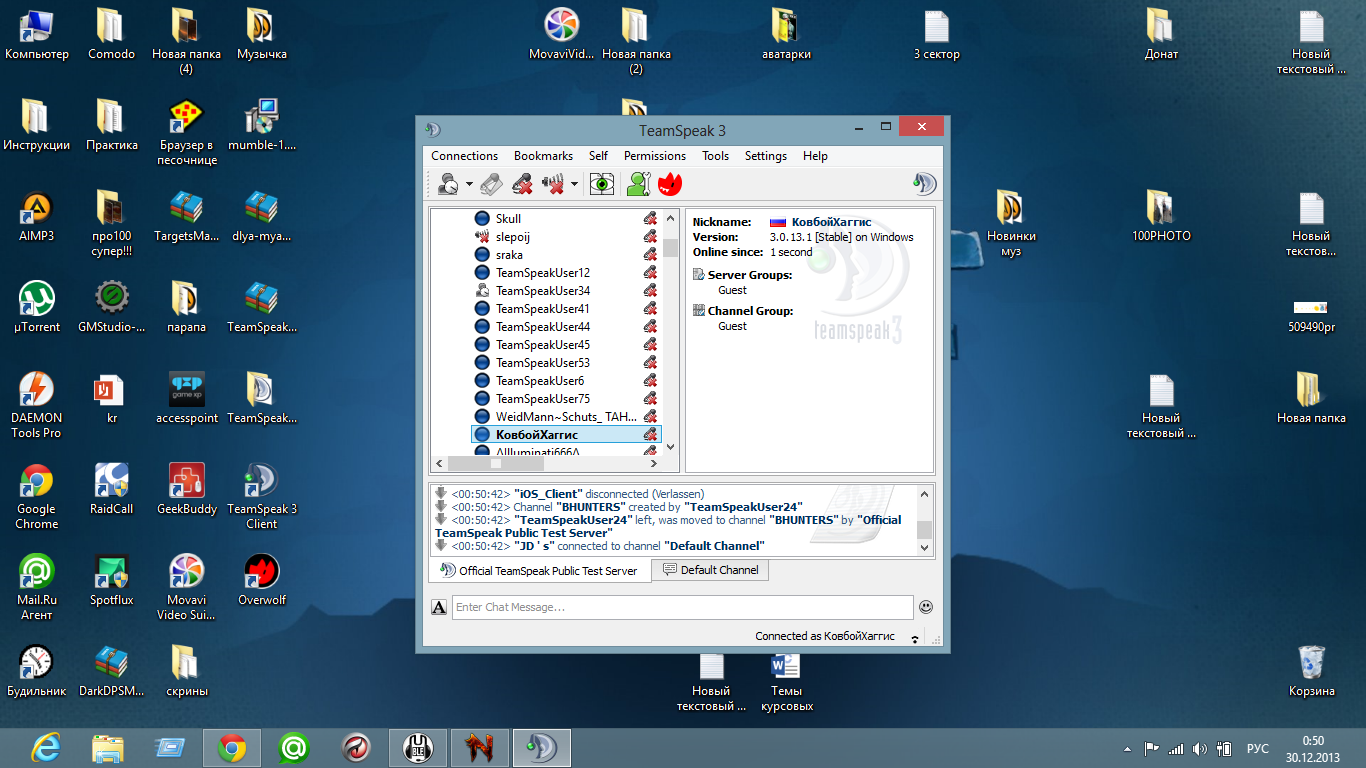The width and height of the screenshot is (1366, 768).
Task: Open the Tools menu
Action: click(x=715, y=156)
